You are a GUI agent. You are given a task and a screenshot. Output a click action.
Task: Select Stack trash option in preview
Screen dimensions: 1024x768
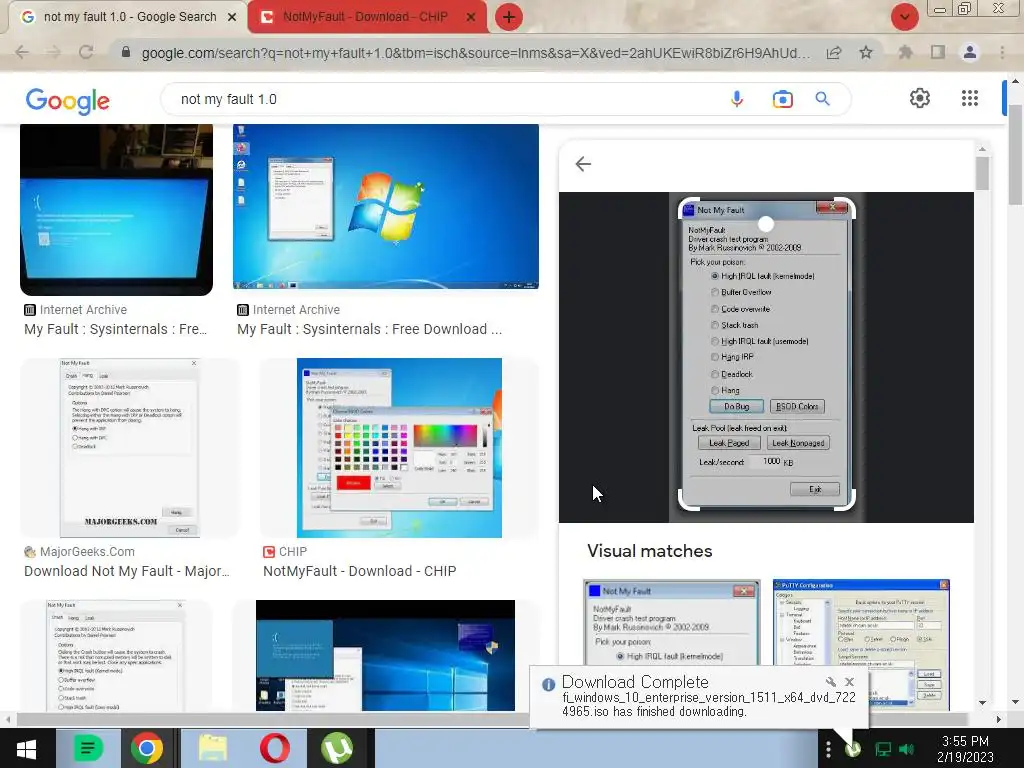pyautogui.click(x=735, y=325)
